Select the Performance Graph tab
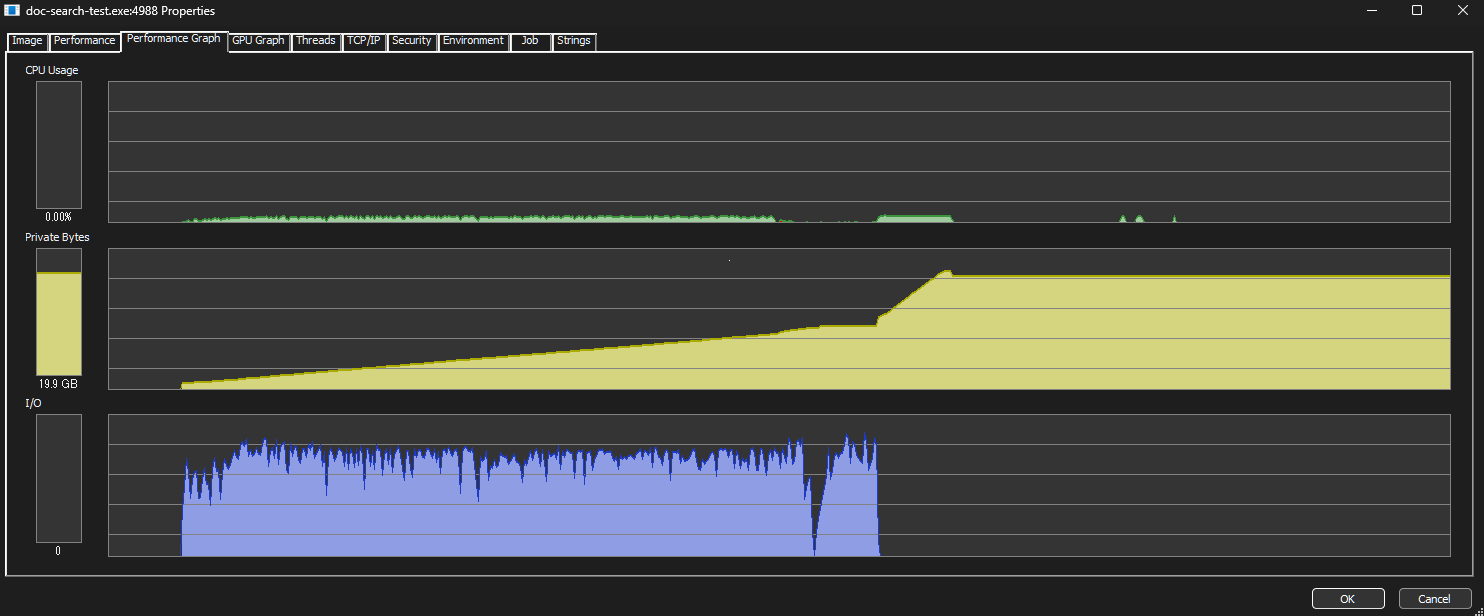The image size is (1484, 616). pyautogui.click(x=173, y=39)
